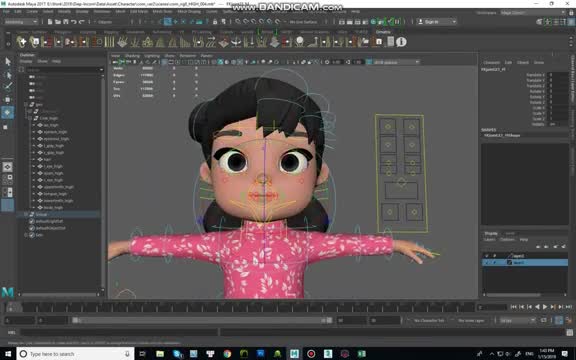Toggle visibility V of the layer2 row

[487, 256]
